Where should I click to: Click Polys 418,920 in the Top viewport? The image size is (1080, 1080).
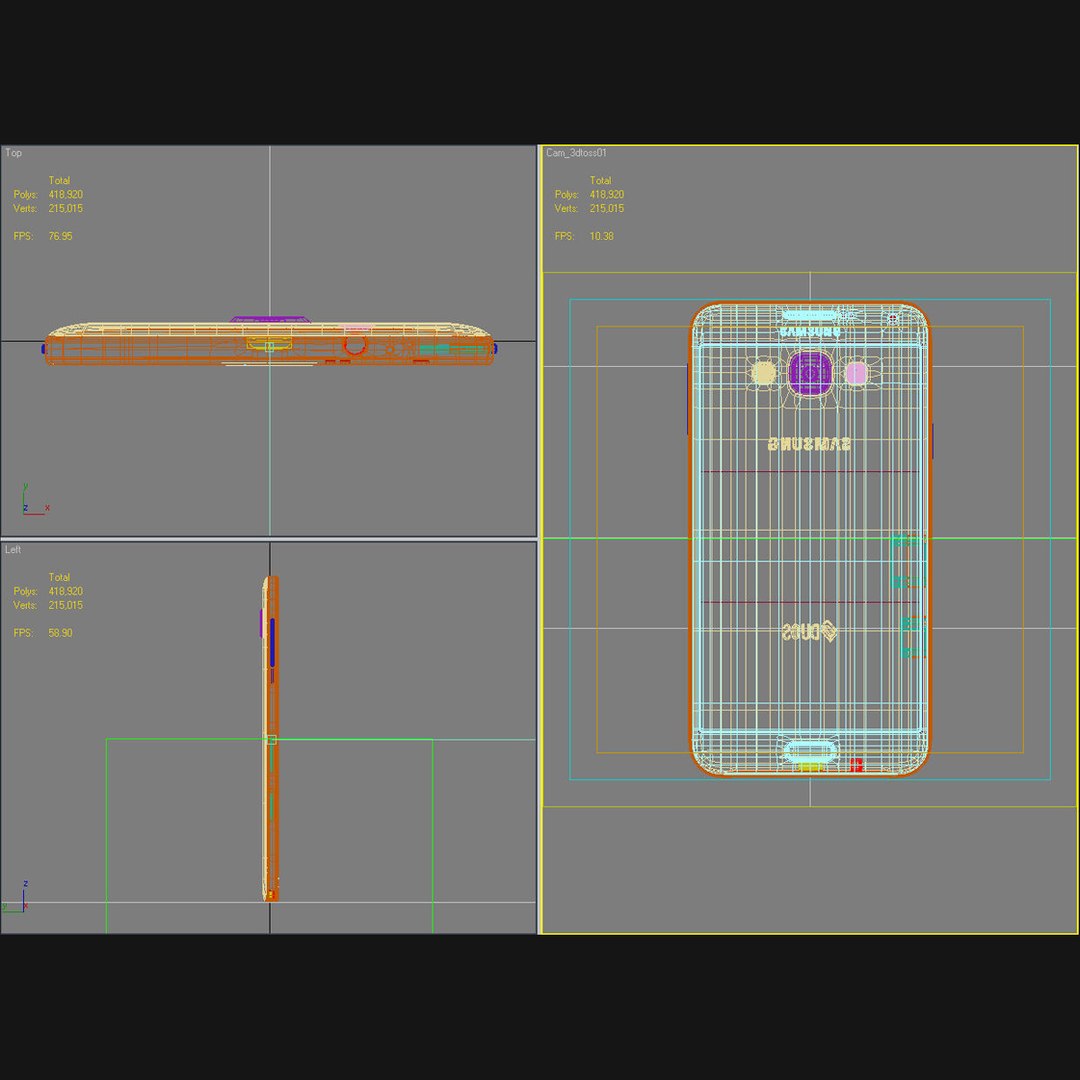[48, 195]
